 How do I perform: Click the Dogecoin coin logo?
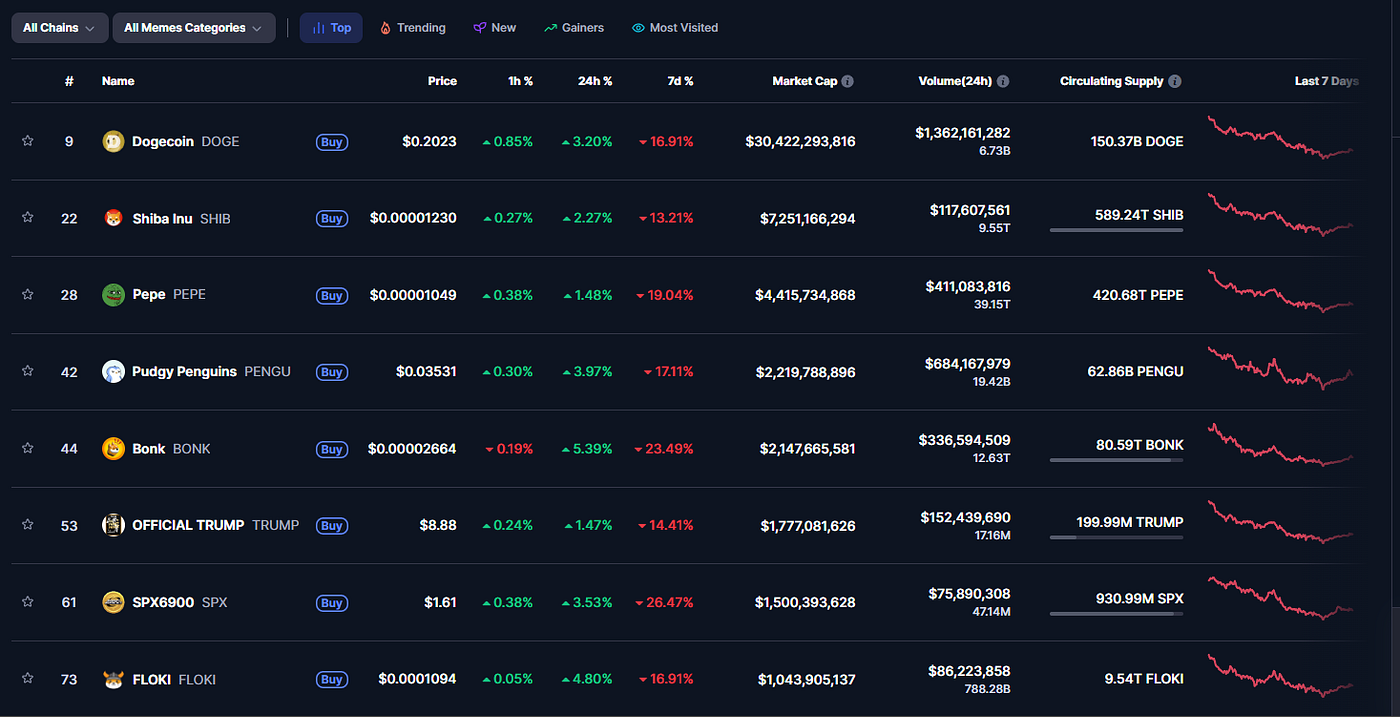click(x=113, y=142)
